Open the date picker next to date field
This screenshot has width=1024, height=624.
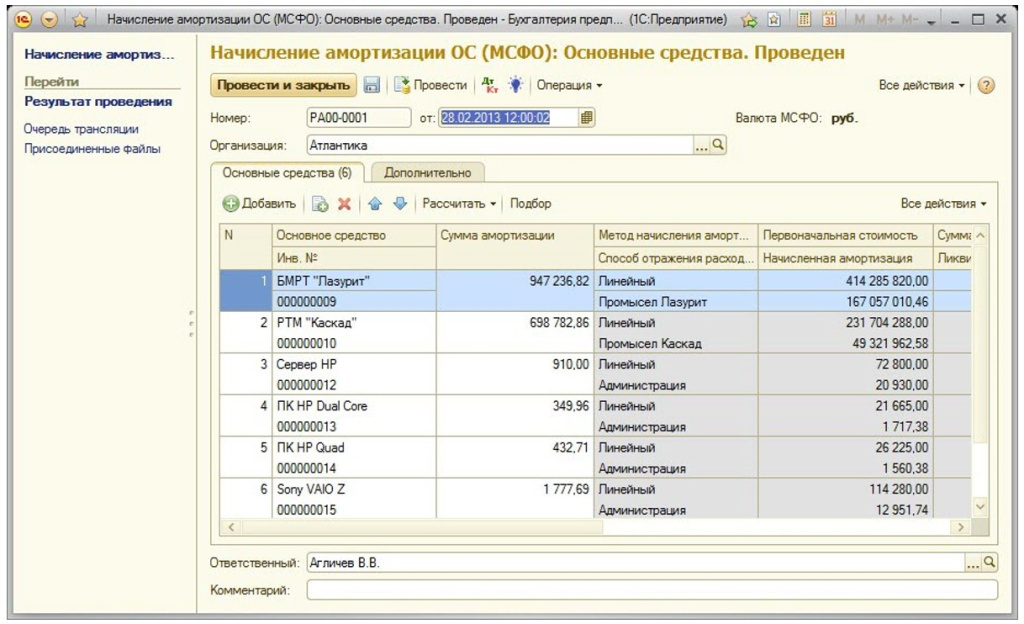pyautogui.click(x=586, y=117)
